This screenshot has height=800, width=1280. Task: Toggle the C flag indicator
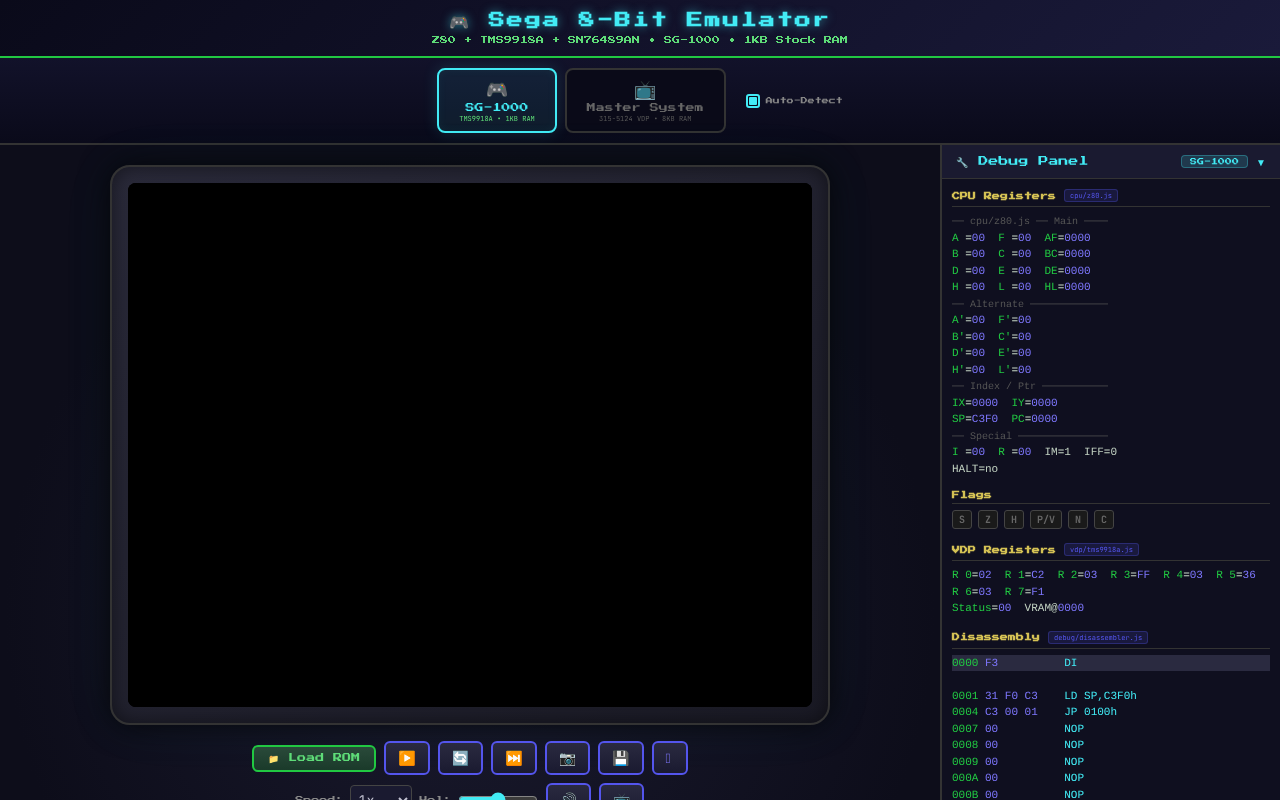tap(1104, 520)
